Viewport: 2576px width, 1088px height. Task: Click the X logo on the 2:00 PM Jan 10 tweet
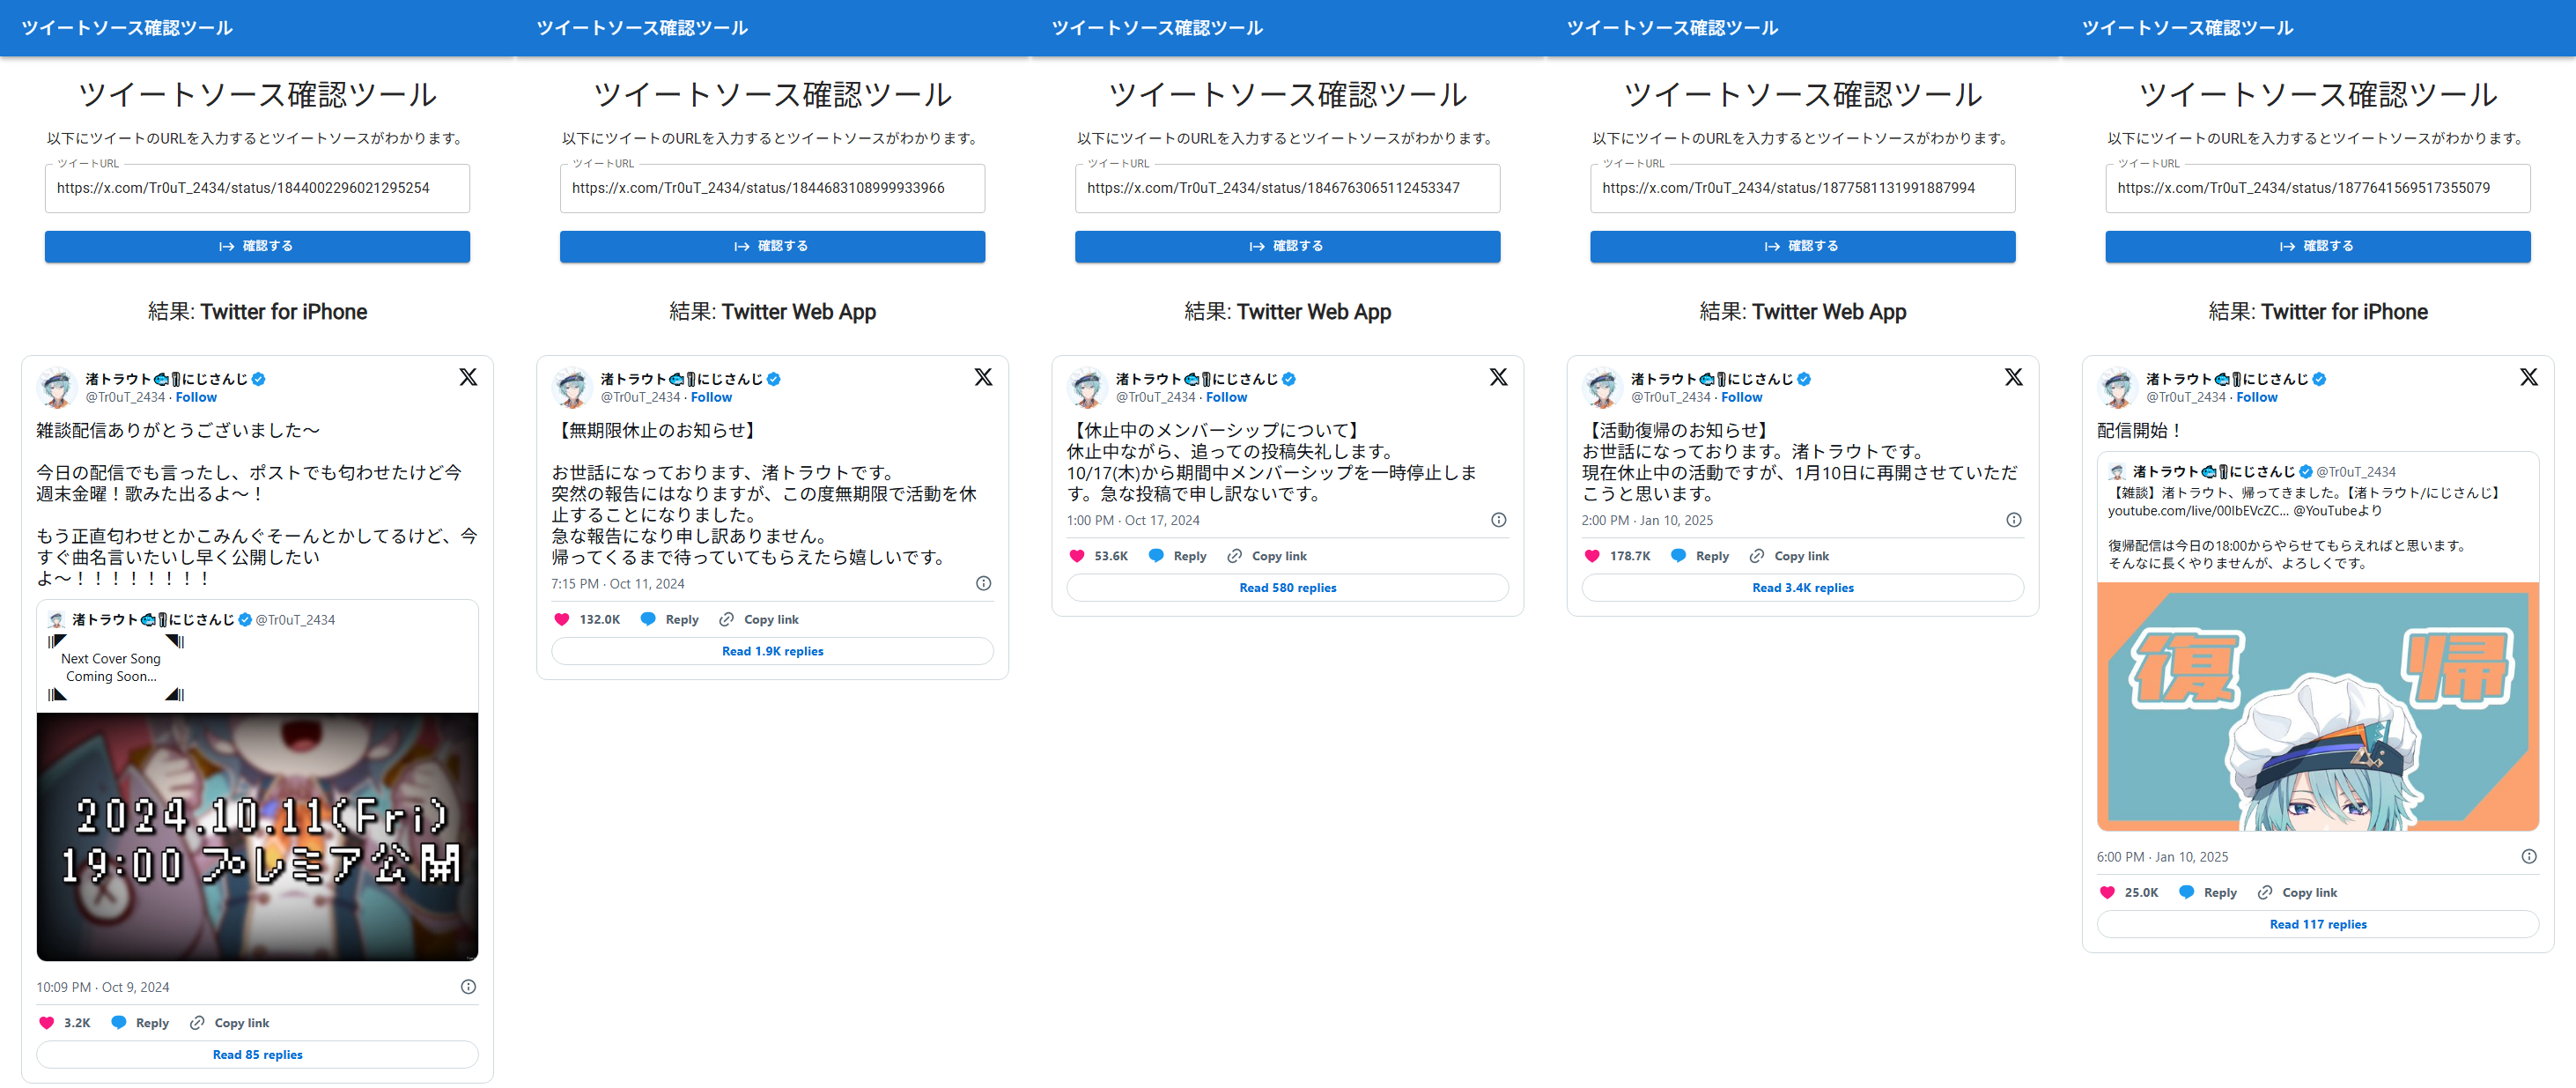pyautogui.click(x=2013, y=377)
